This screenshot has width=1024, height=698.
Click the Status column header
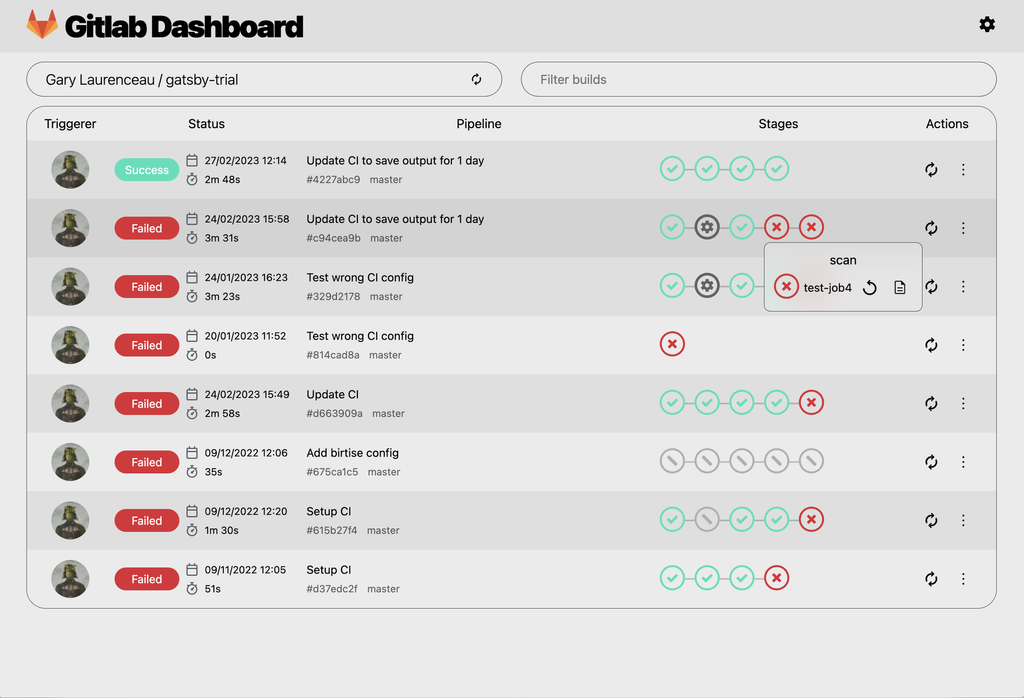point(206,123)
